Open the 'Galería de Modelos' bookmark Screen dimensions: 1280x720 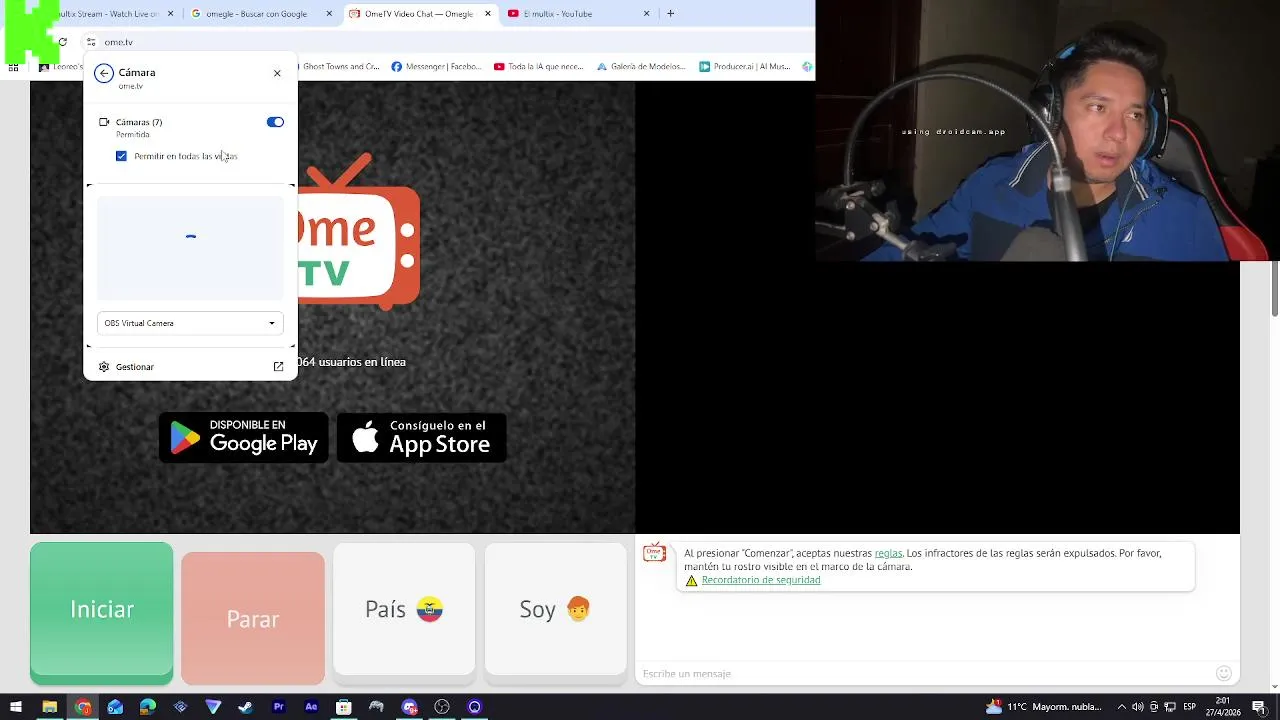[641, 67]
